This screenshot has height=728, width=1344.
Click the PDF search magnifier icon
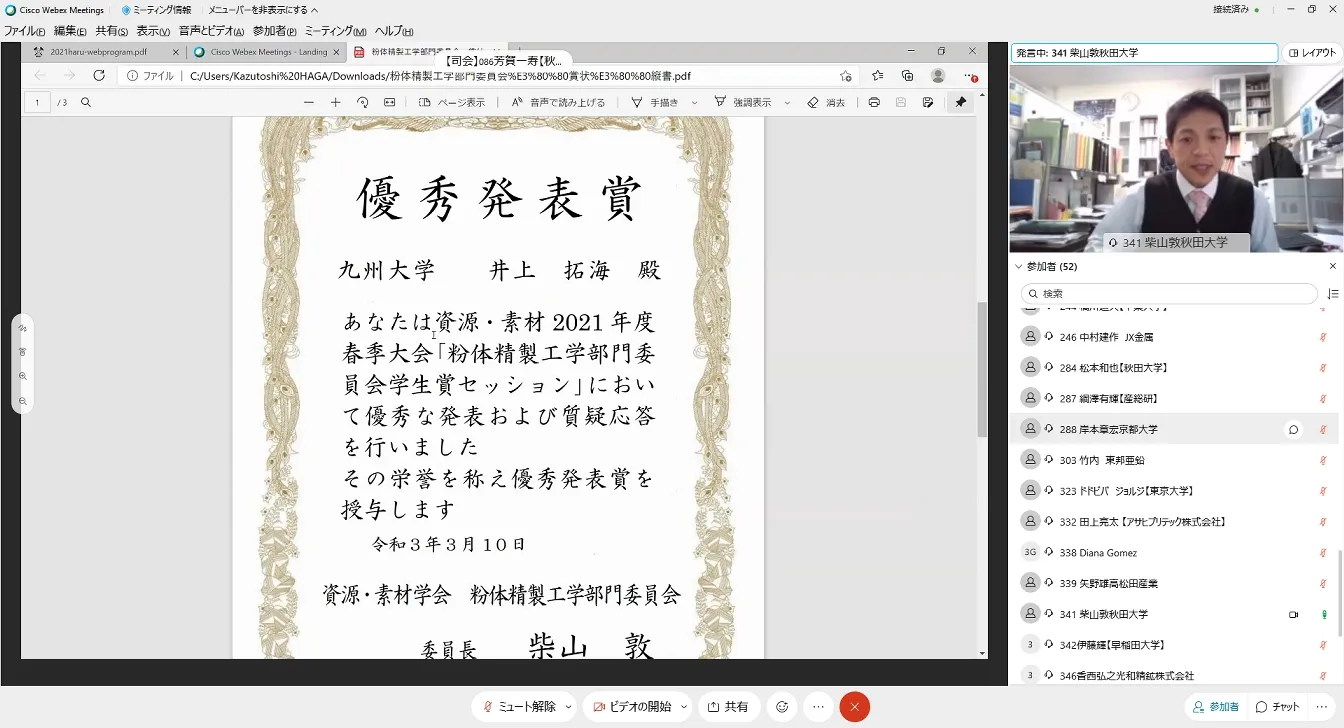point(86,102)
